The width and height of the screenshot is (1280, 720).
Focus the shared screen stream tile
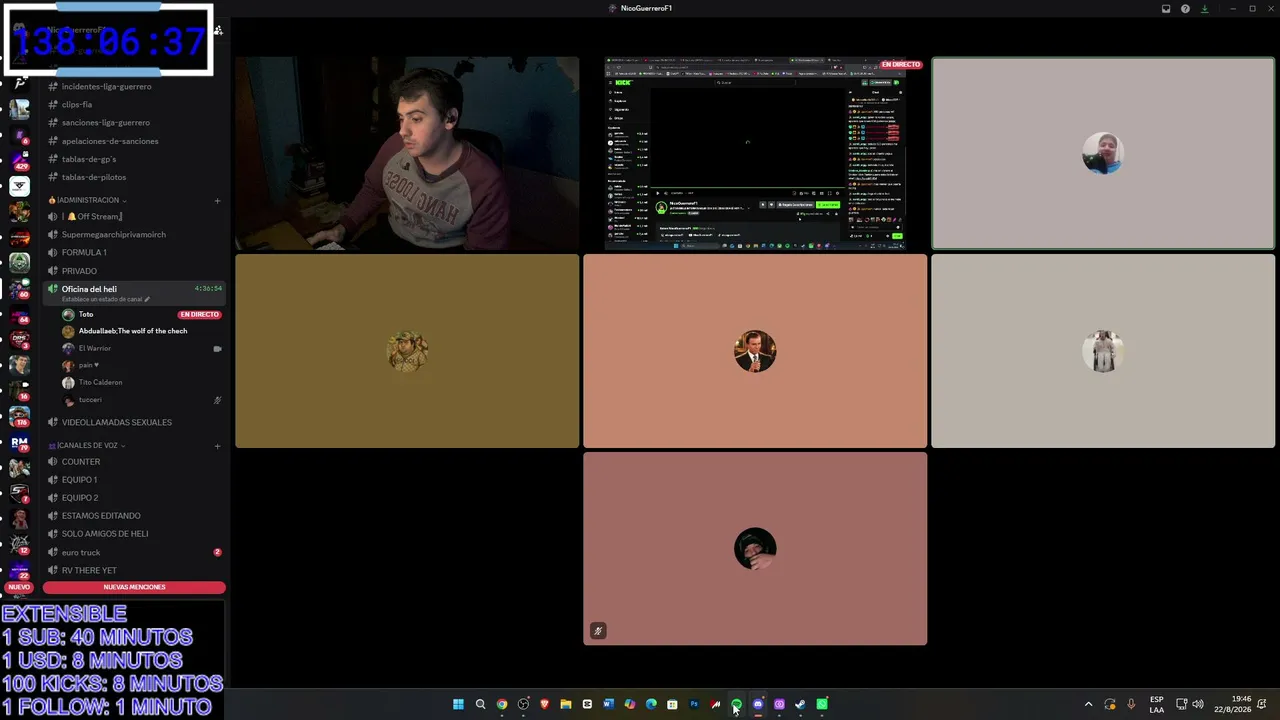tap(755, 153)
